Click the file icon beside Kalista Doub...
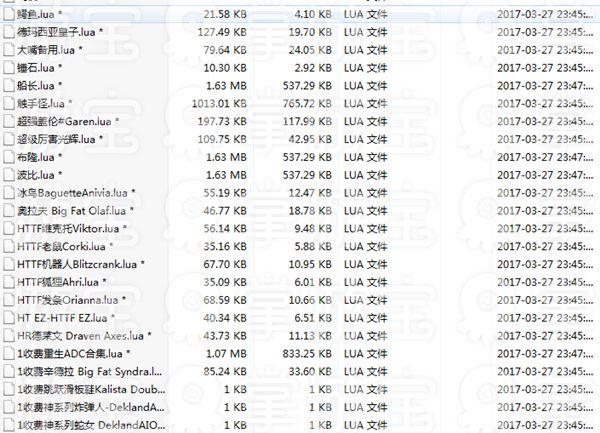 pyautogui.click(x=8, y=389)
